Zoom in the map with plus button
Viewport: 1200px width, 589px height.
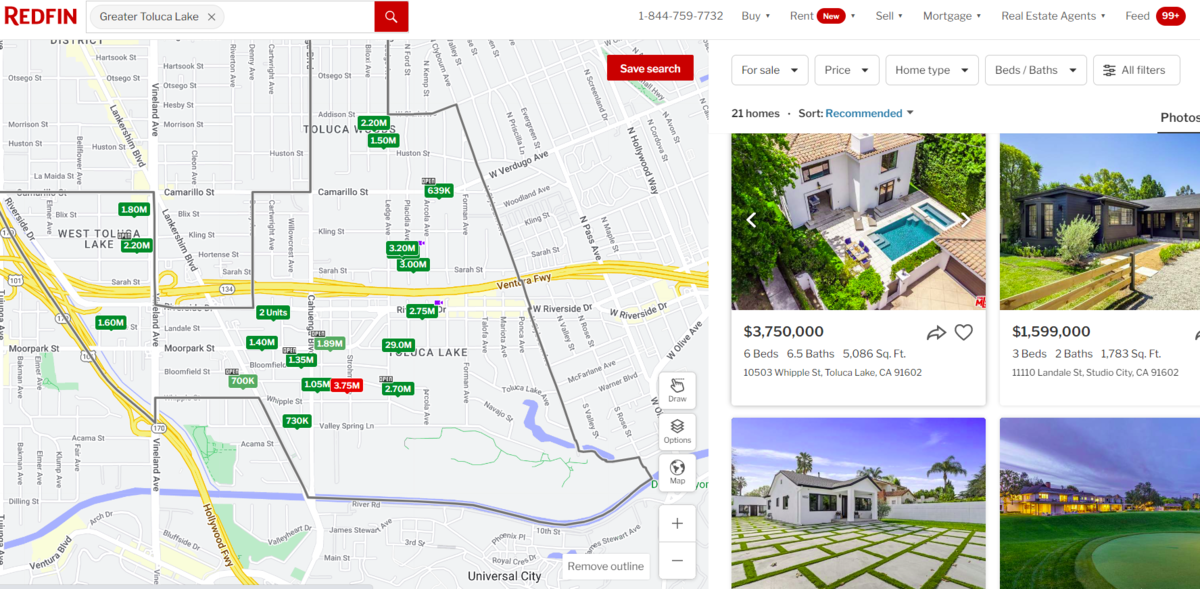click(677, 523)
